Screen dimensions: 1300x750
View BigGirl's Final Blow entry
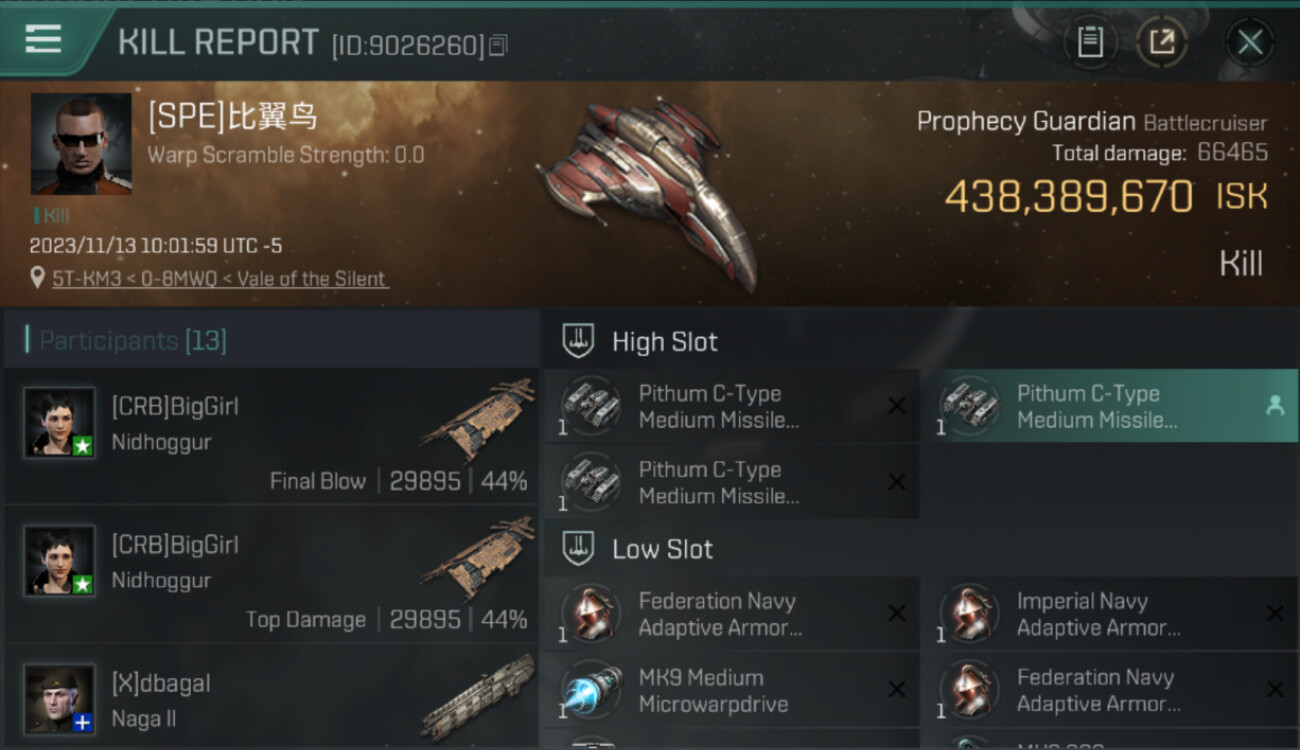point(271,436)
